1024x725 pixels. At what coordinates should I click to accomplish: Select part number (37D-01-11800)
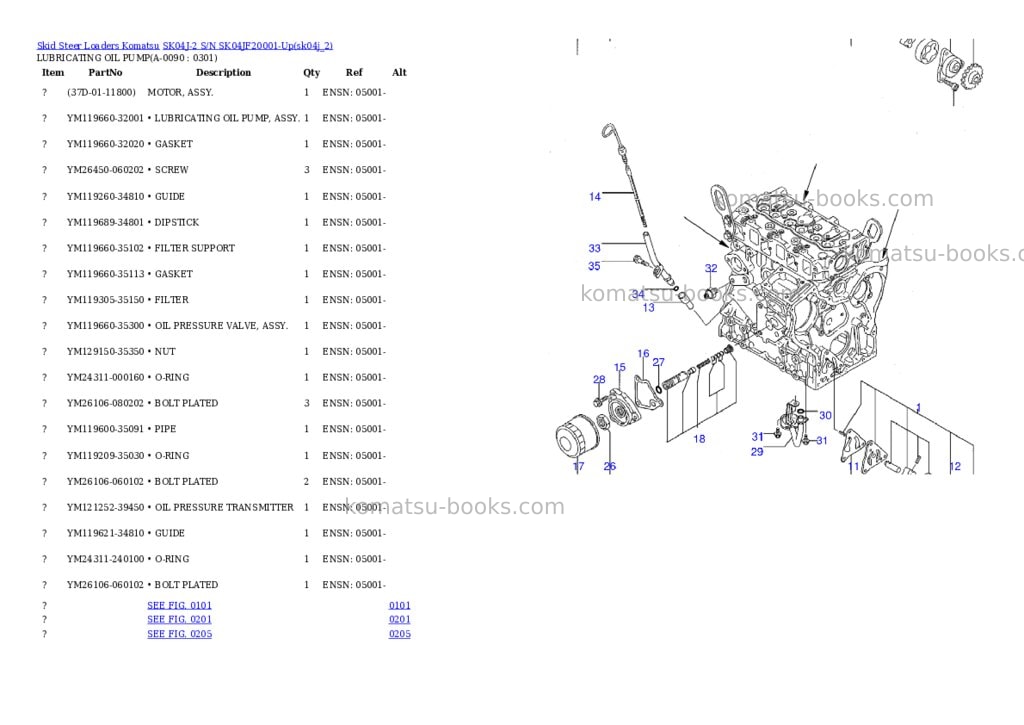coord(101,92)
